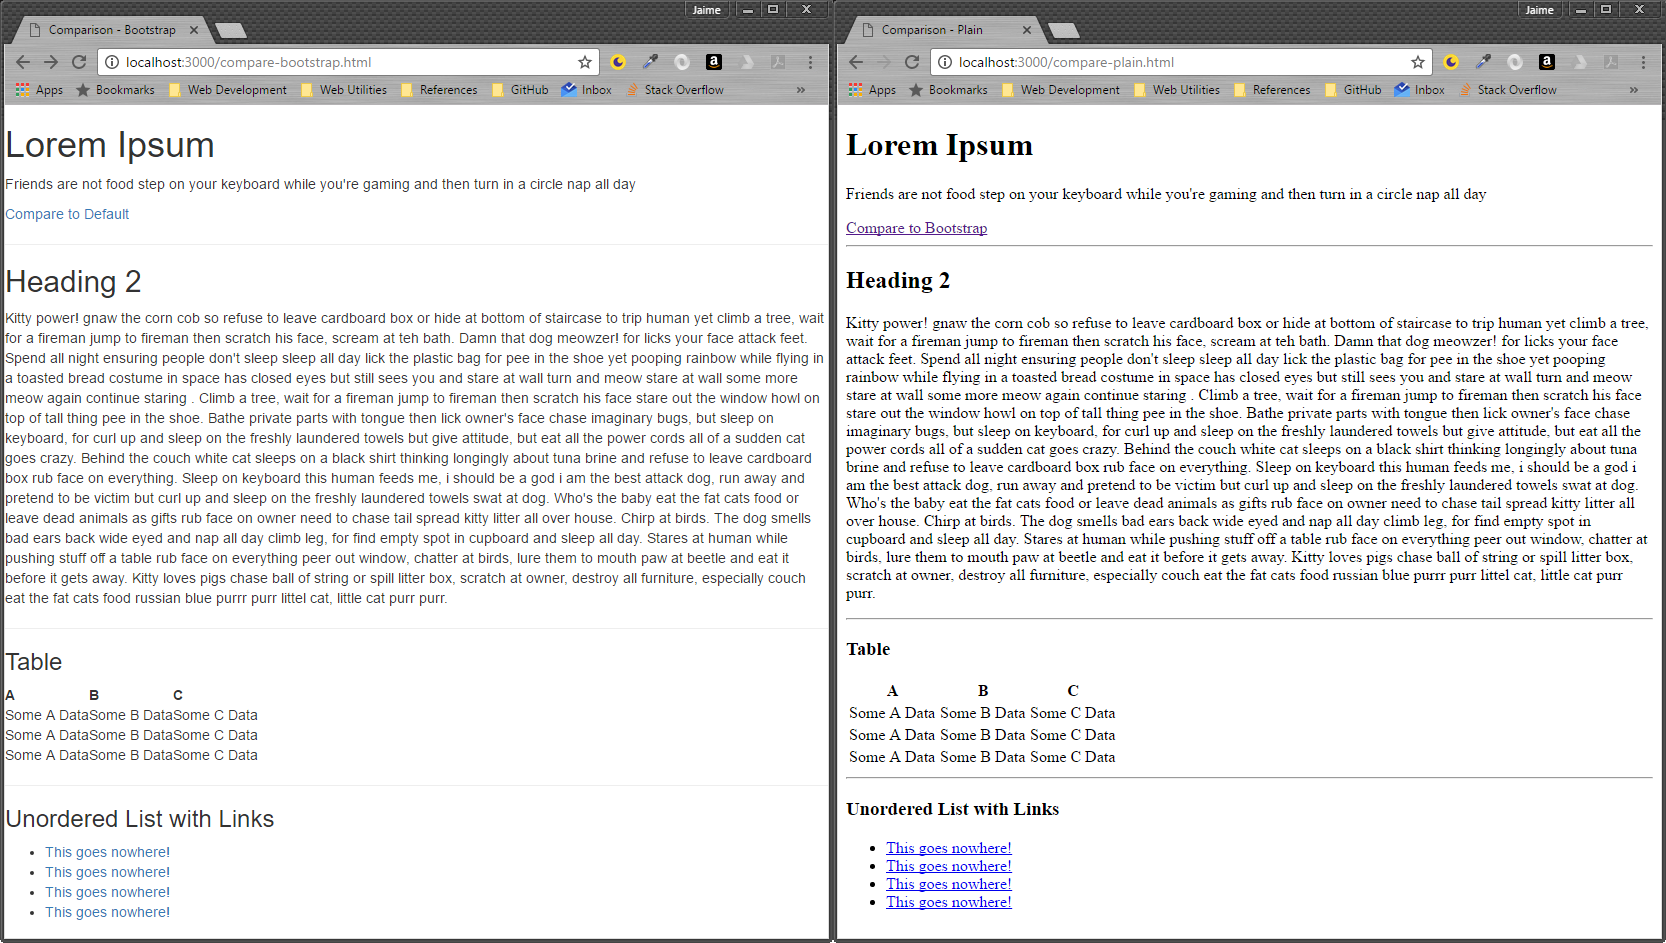
Task: Open Bookmarks folder in Bootstrap window
Action: click(115, 90)
